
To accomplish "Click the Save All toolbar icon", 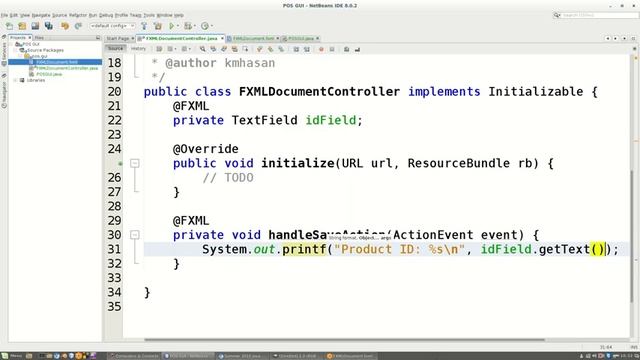I will pyautogui.click(x=49, y=26).
